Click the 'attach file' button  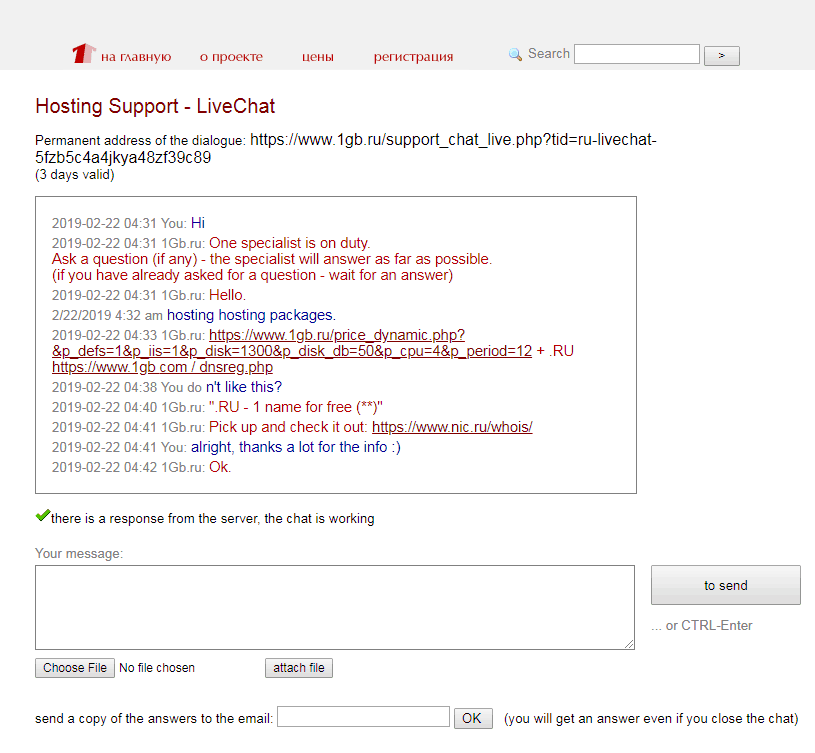click(x=299, y=668)
